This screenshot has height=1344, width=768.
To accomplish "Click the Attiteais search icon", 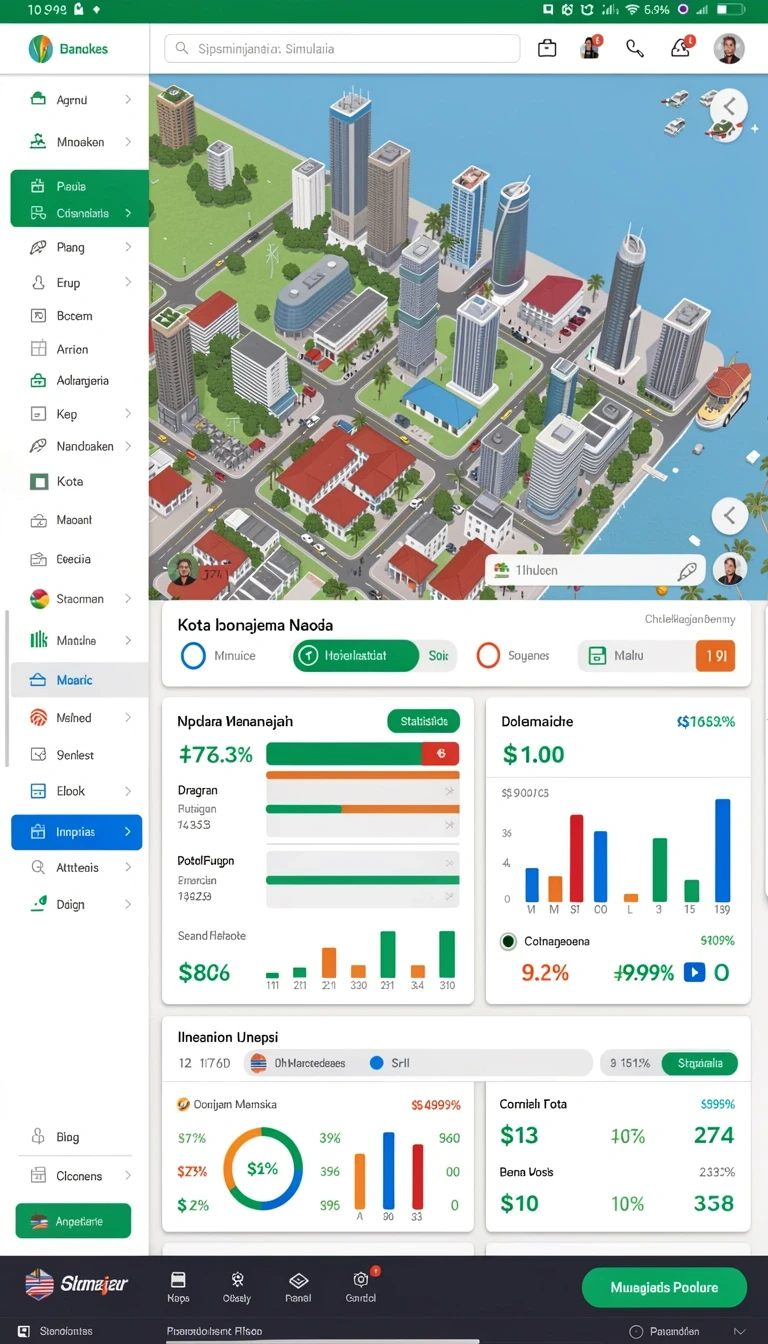I will click(x=38, y=868).
